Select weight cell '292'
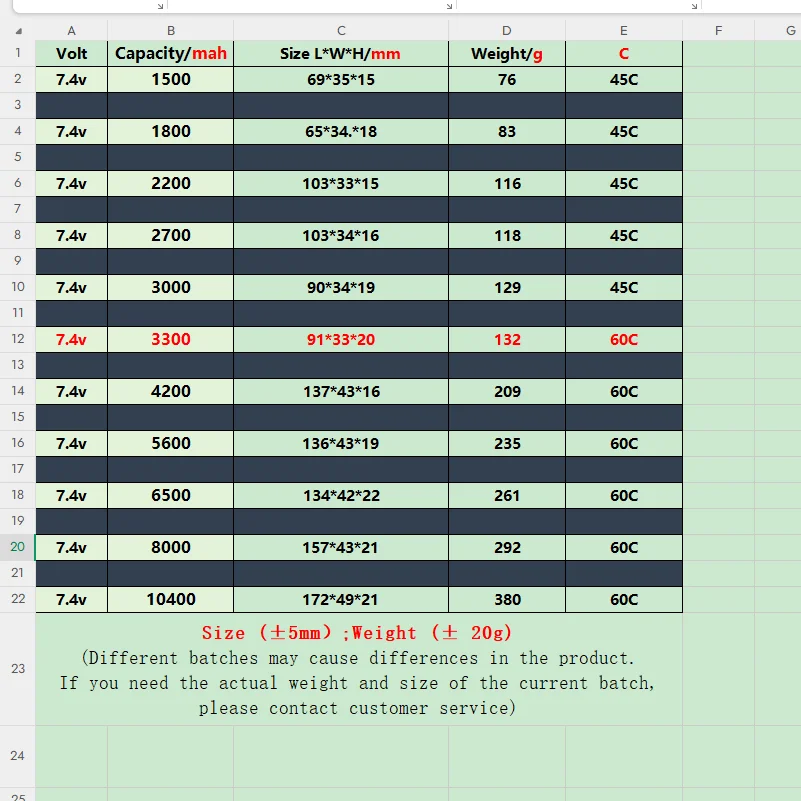 pos(507,548)
